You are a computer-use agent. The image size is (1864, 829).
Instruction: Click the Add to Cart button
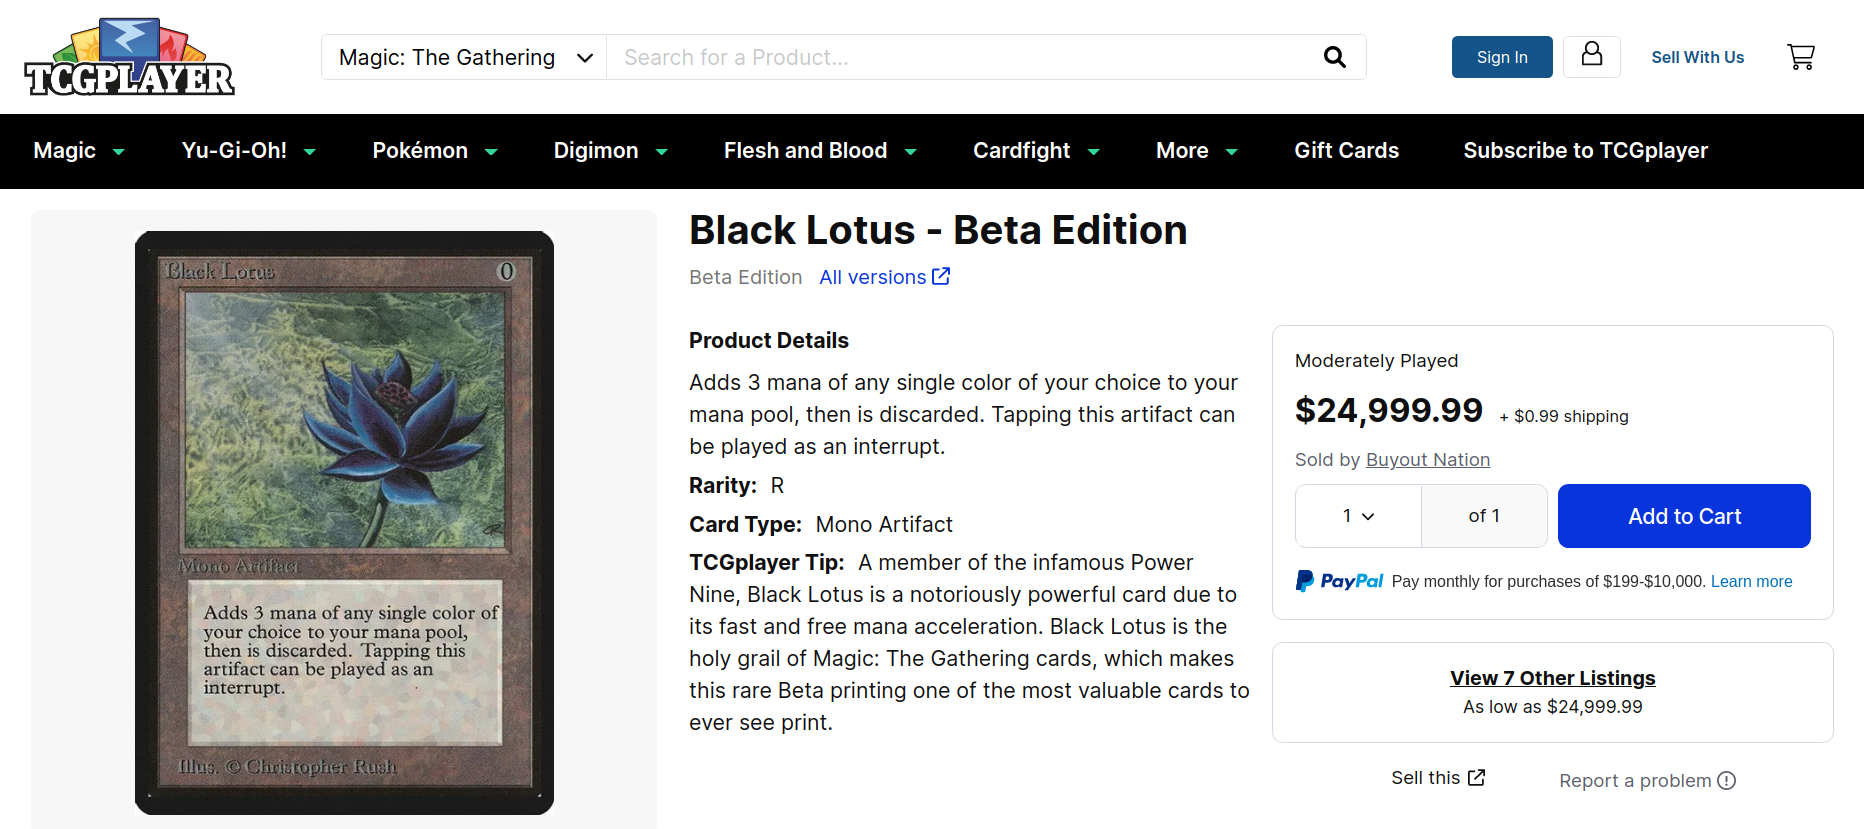1684,516
